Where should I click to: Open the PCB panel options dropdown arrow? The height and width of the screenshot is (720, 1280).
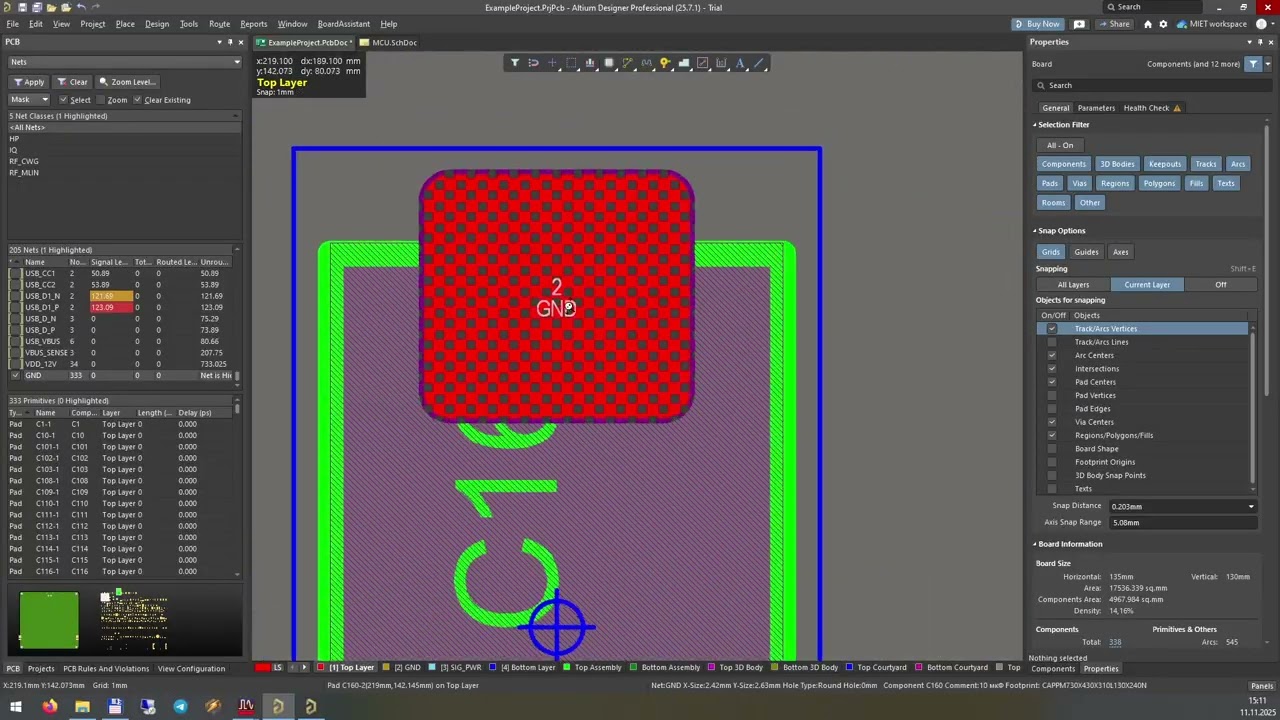pos(219,42)
